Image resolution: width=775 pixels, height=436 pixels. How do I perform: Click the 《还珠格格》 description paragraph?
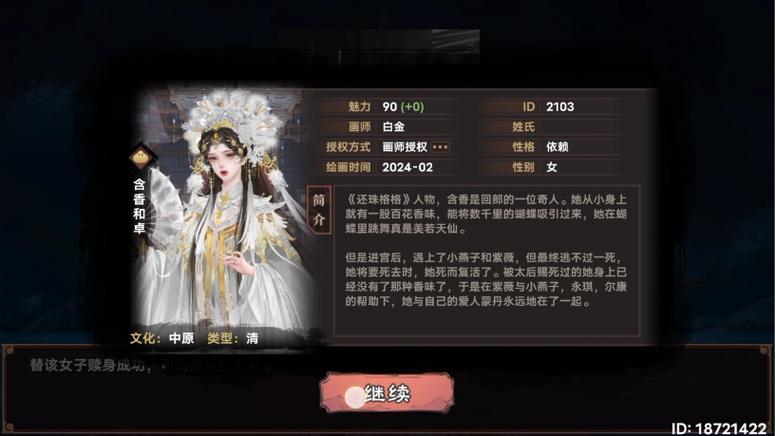point(486,214)
